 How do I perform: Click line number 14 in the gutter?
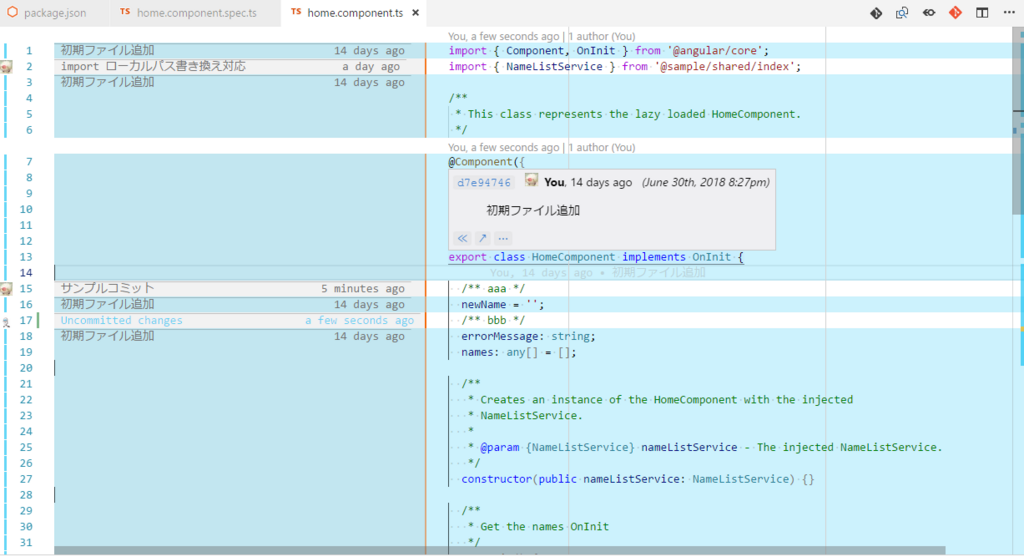[26, 273]
